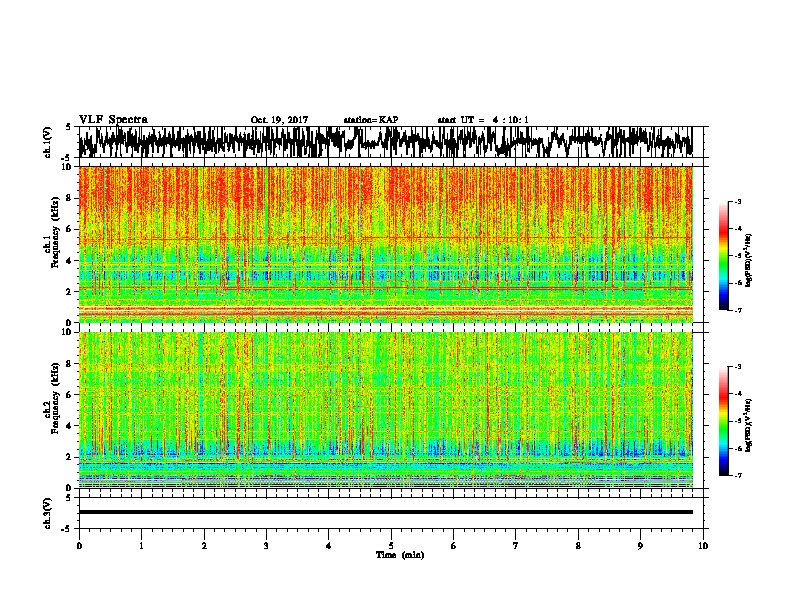Click the time axis tick label "2"
The image size is (792, 612).
[x=204, y=546]
